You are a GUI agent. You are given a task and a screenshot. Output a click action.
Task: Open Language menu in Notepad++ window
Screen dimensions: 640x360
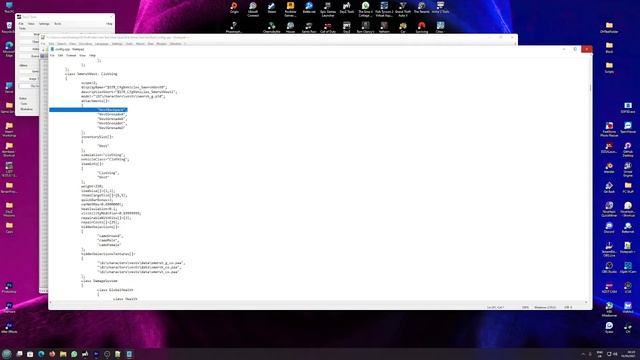point(102,44)
